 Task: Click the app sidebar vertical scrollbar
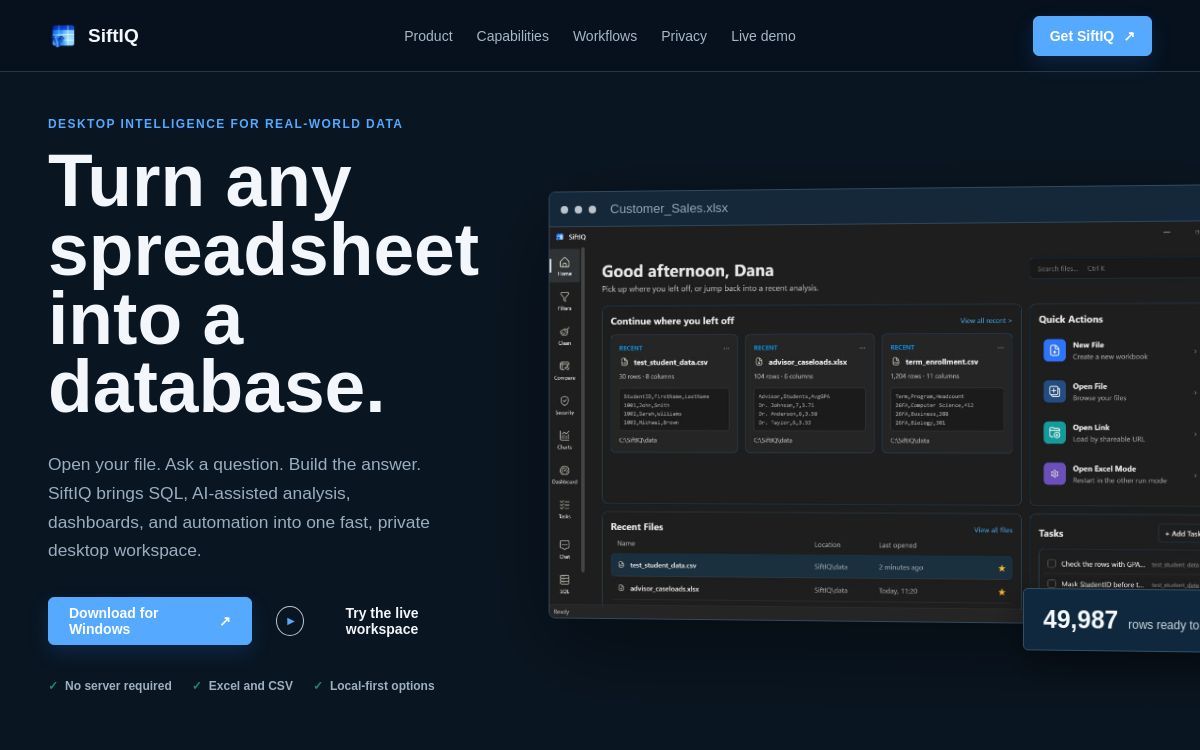click(583, 410)
